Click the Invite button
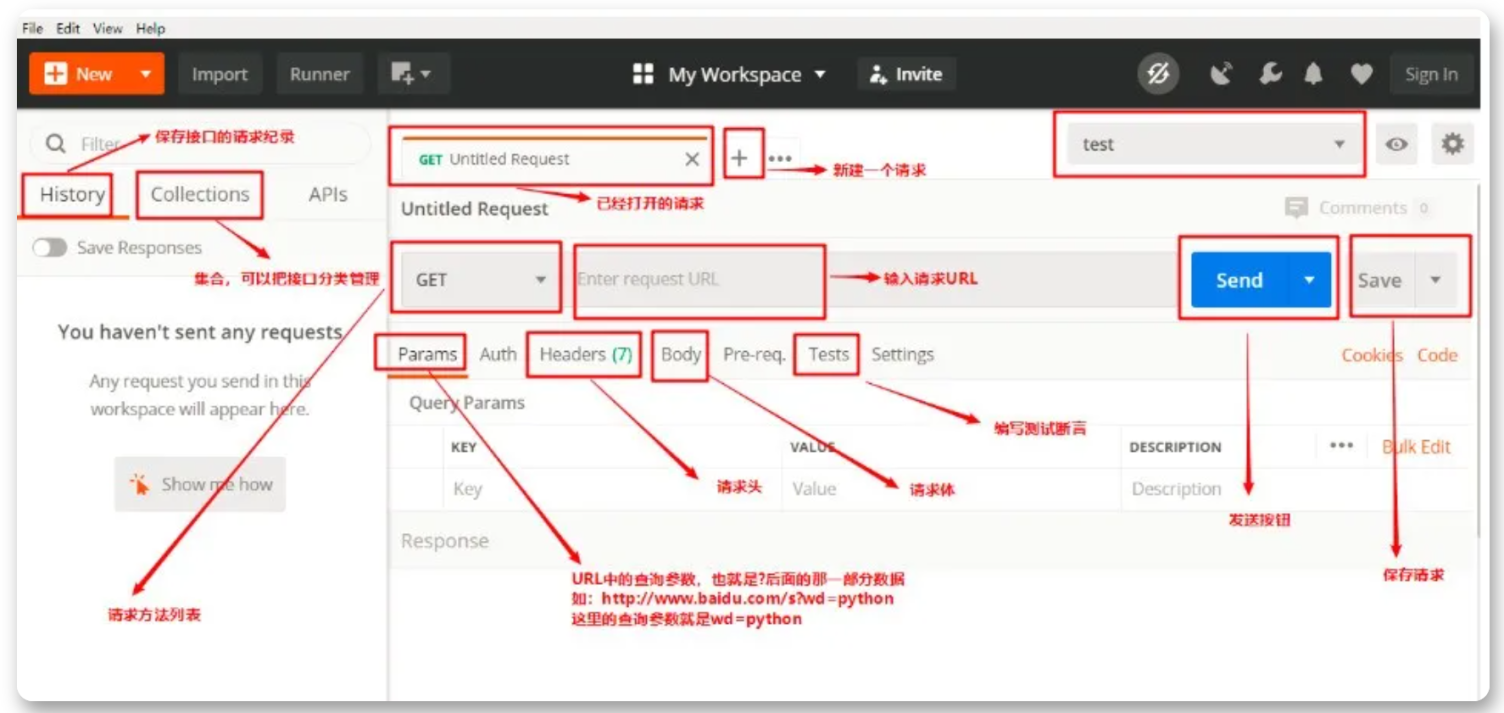Image resolution: width=1504 pixels, height=713 pixels. pyautogui.click(x=906, y=74)
